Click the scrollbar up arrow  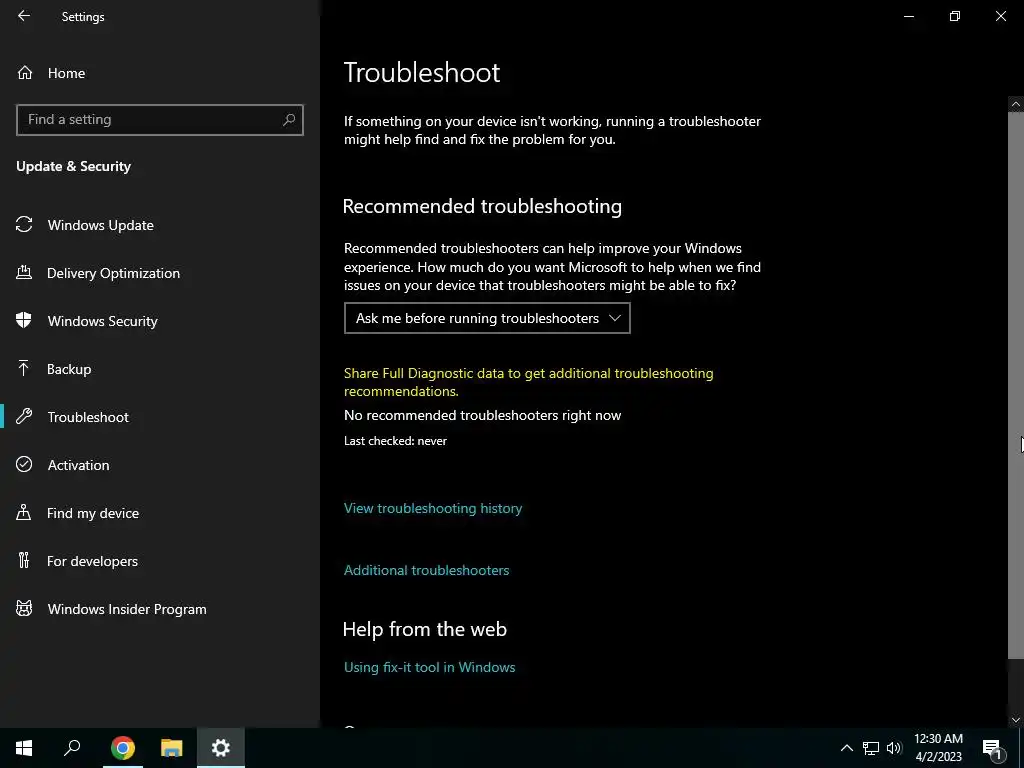pyautogui.click(x=1016, y=104)
